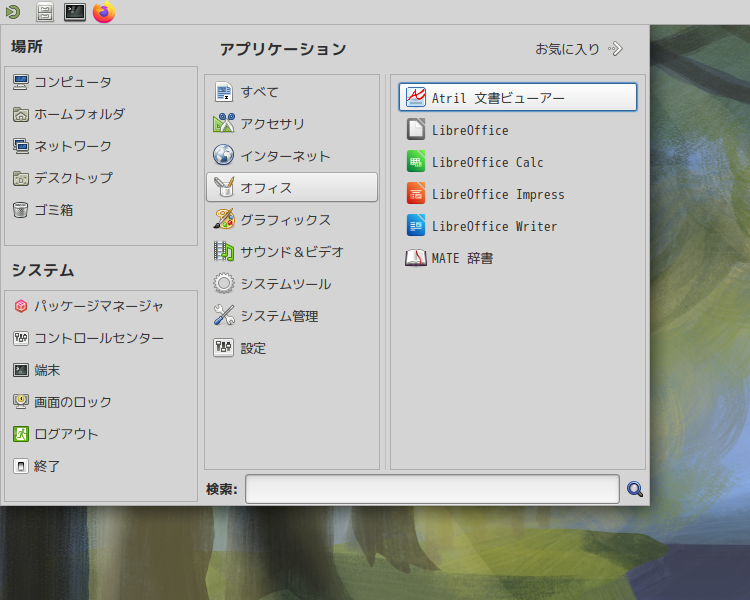Open the LibreOffice Writer label
750x600 pixels.
[495, 226]
